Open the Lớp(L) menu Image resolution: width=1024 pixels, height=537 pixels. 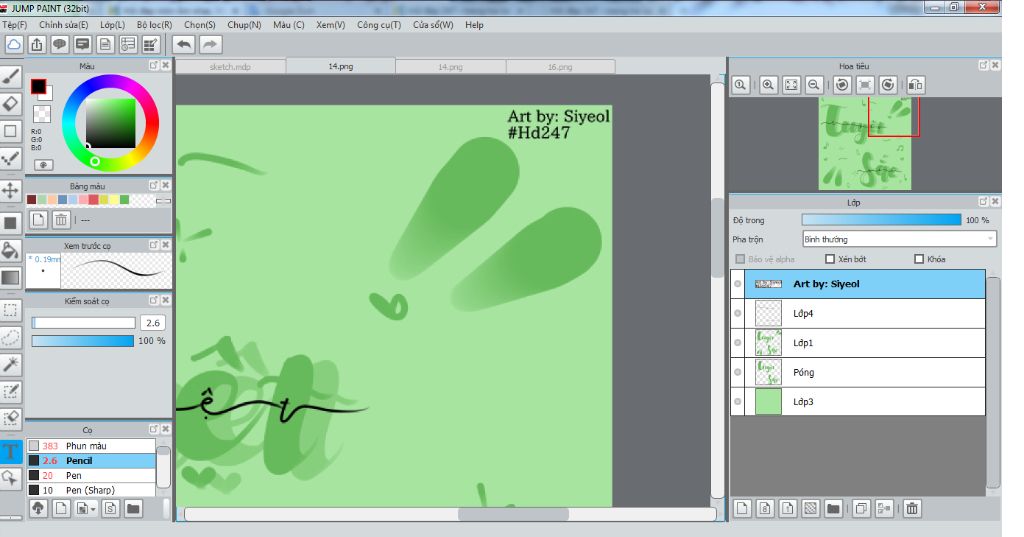(x=112, y=25)
